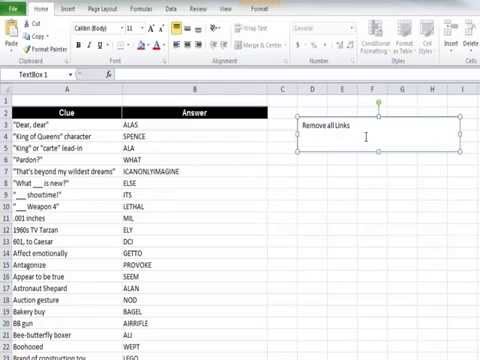Click the fx Insert Function icon

pyautogui.click(x=109, y=75)
